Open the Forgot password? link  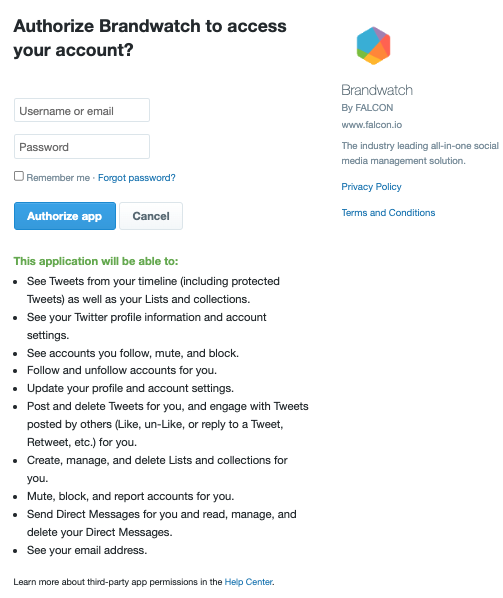coord(137,178)
